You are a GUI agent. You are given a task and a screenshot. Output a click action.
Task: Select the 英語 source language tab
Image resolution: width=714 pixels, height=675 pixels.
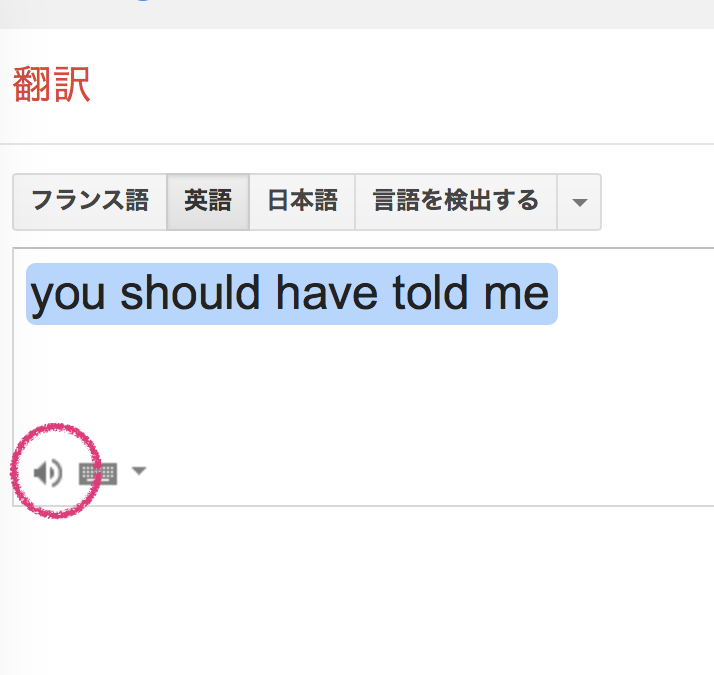click(x=208, y=202)
